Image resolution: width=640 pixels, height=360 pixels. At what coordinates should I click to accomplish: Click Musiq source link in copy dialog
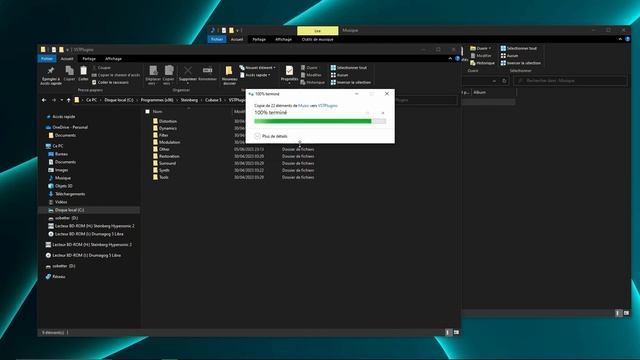coord(303,106)
